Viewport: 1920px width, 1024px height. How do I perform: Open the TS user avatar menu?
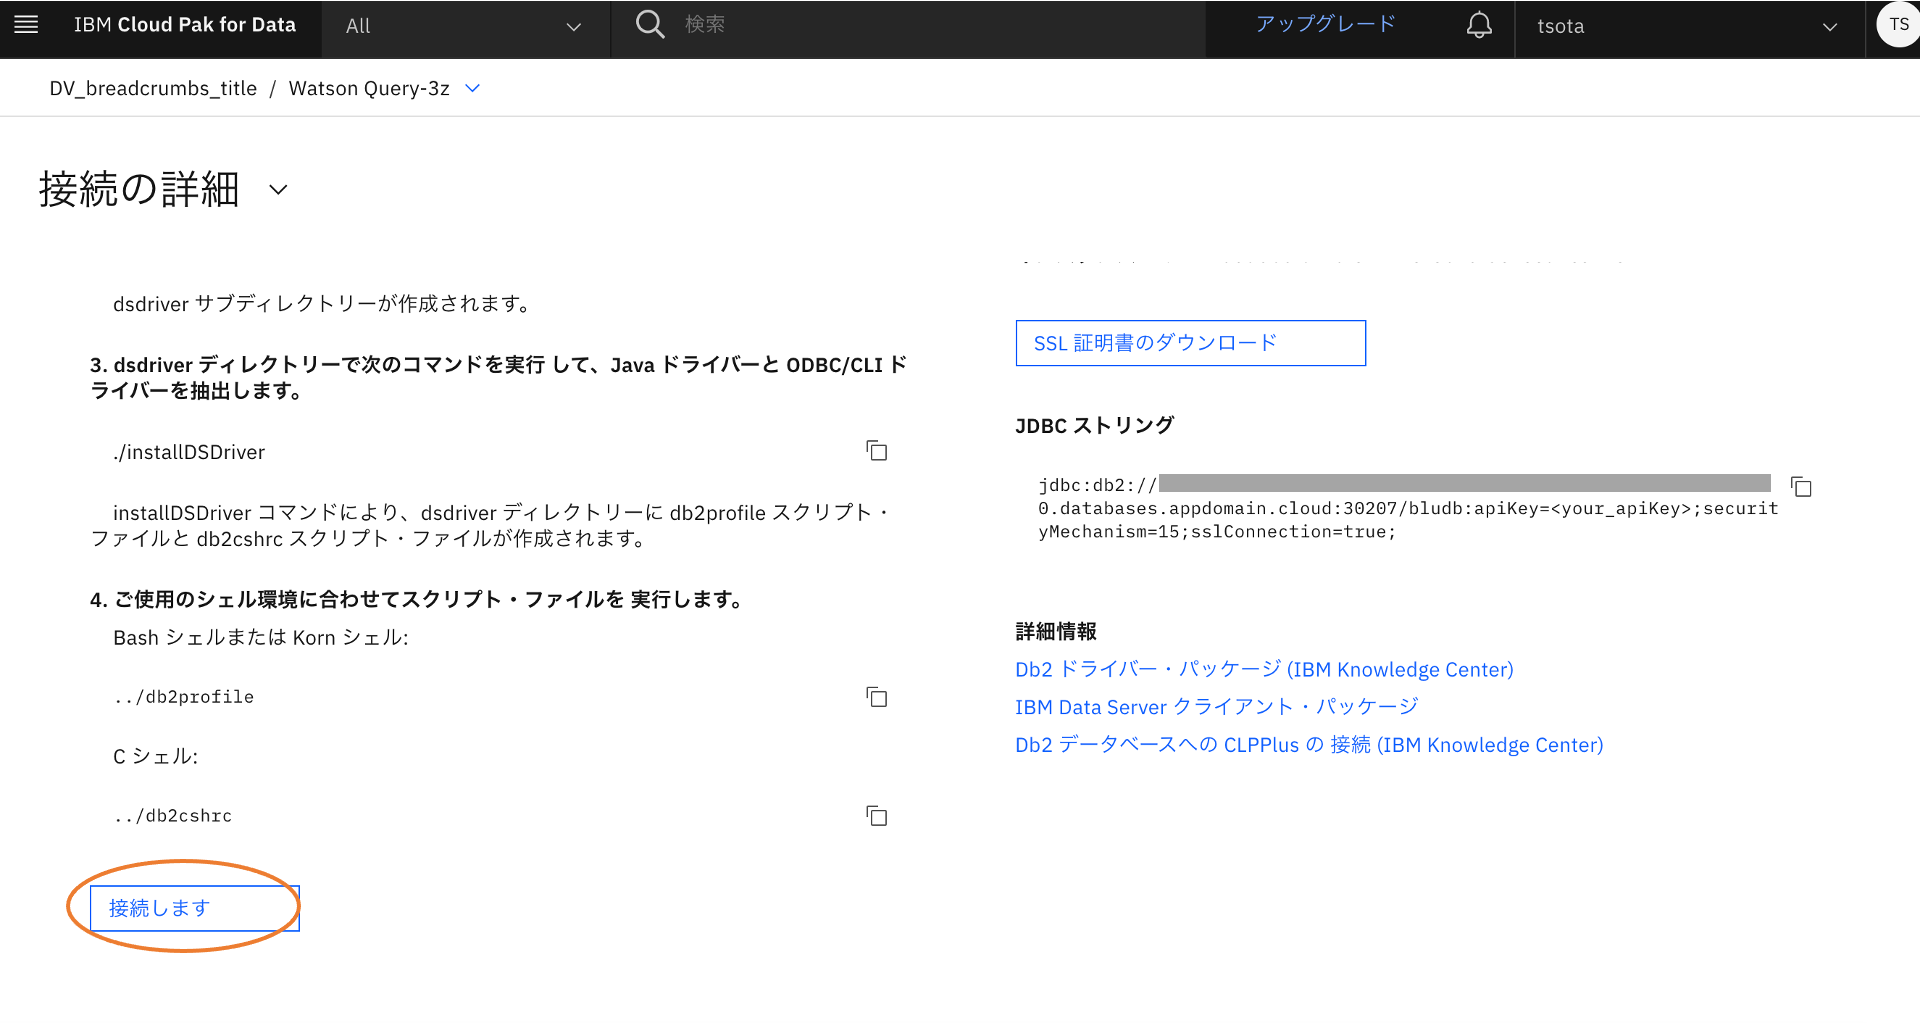coord(1898,25)
